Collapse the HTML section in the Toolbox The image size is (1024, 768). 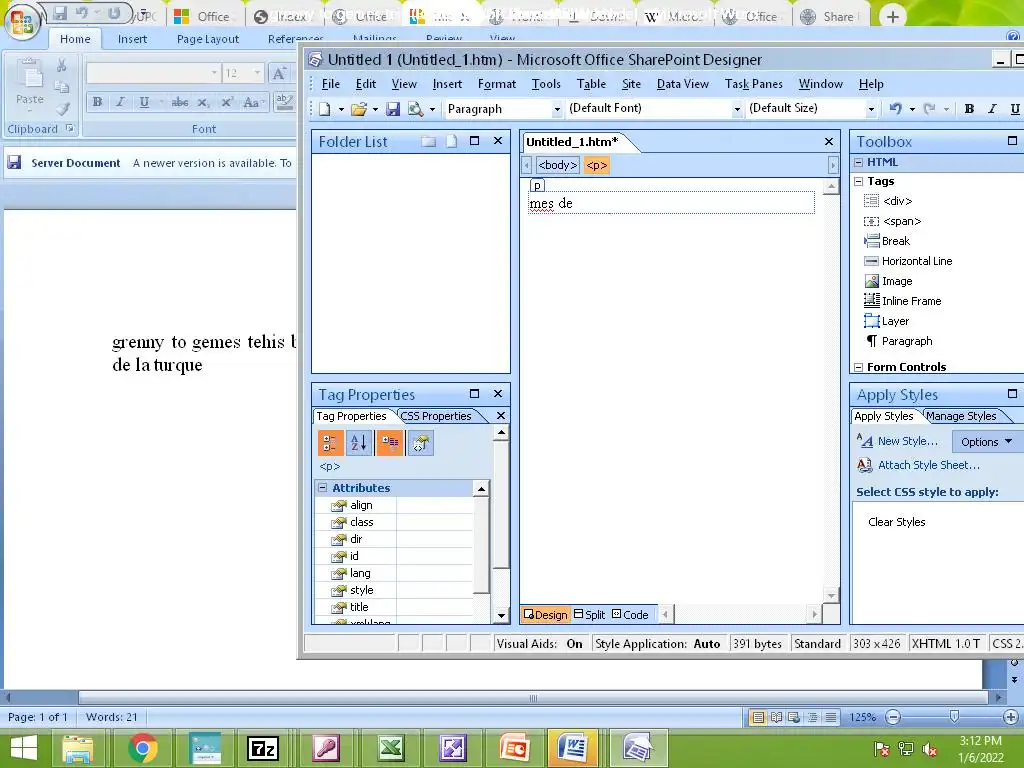(859, 162)
